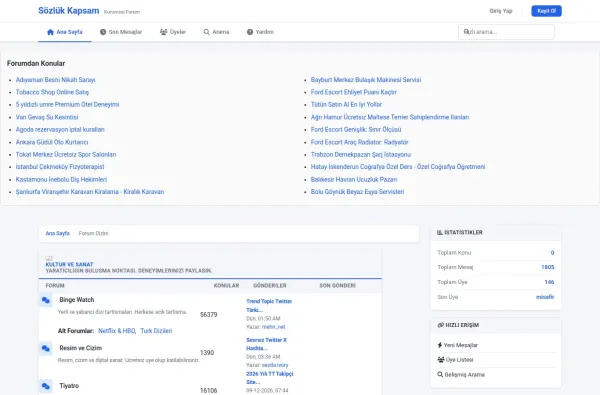The width and height of the screenshot is (600, 395).
Task: Open topic Trabzon Dernekpazarı Şarj İstasyonu
Action: tap(361, 154)
